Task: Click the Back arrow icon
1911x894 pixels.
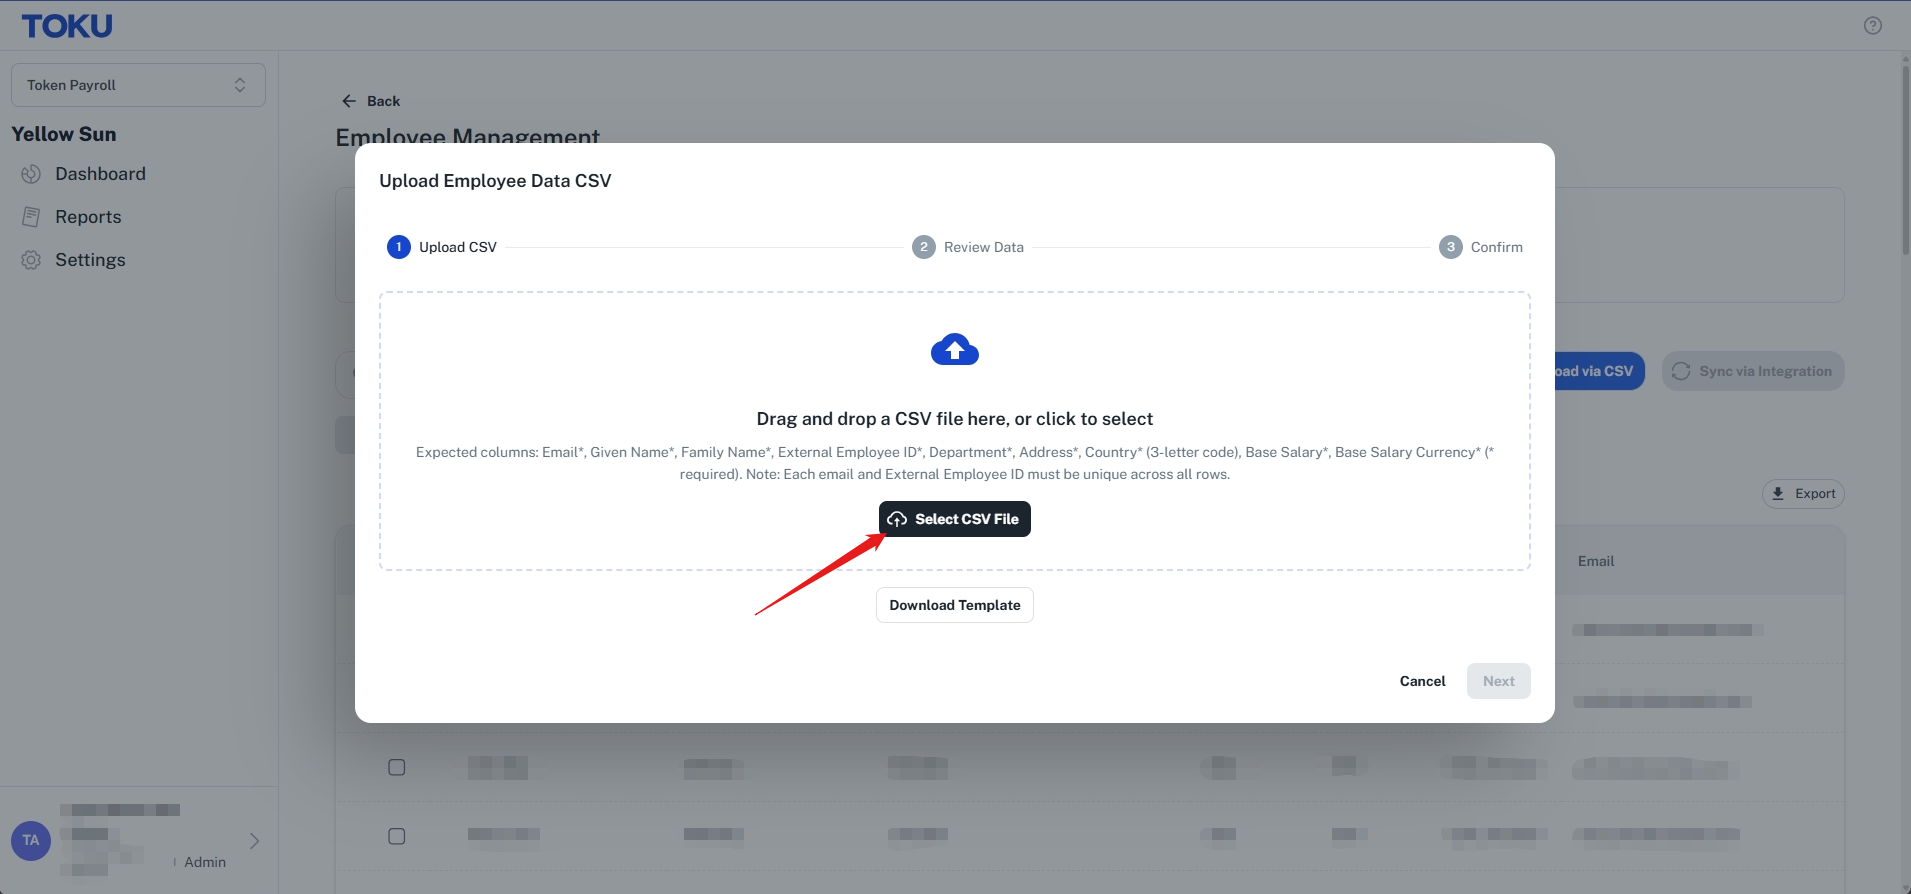Action: tap(349, 101)
